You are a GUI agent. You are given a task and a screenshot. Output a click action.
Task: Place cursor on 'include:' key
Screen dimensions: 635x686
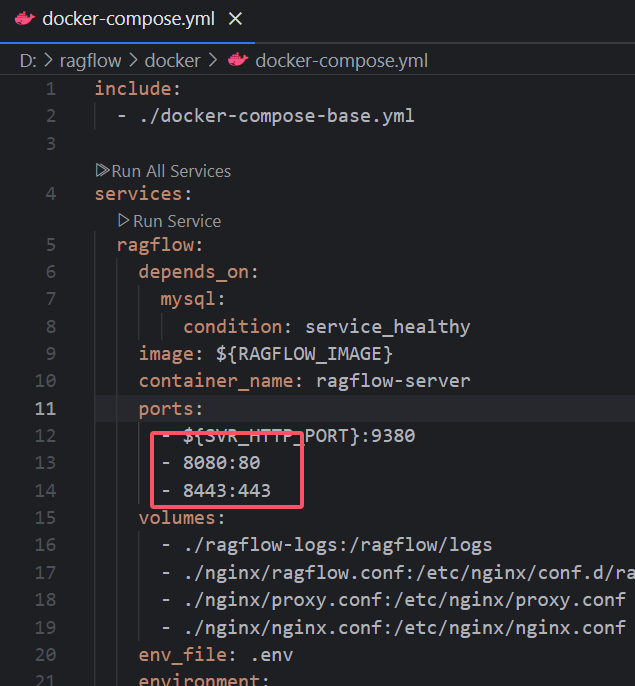(x=137, y=89)
